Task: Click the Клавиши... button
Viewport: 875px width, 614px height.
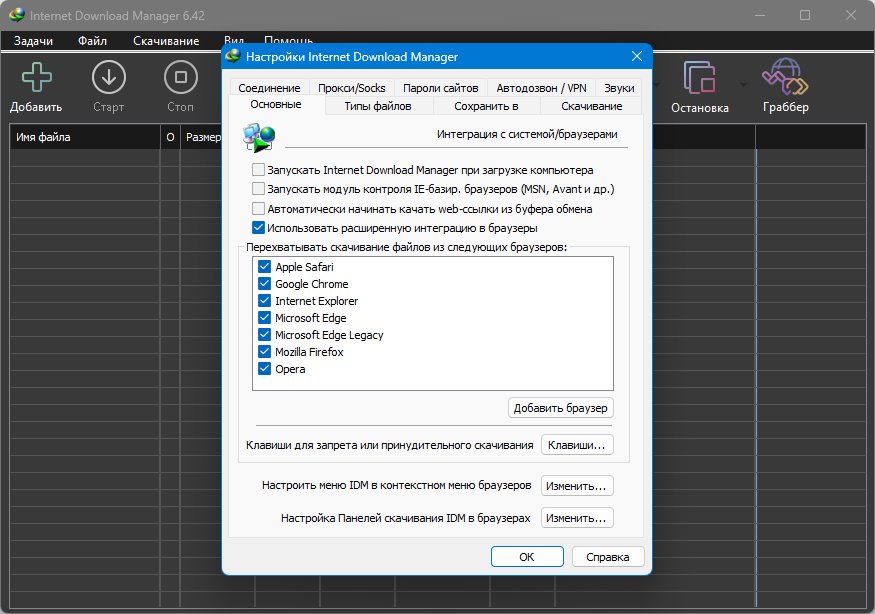Action: coord(576,445)
